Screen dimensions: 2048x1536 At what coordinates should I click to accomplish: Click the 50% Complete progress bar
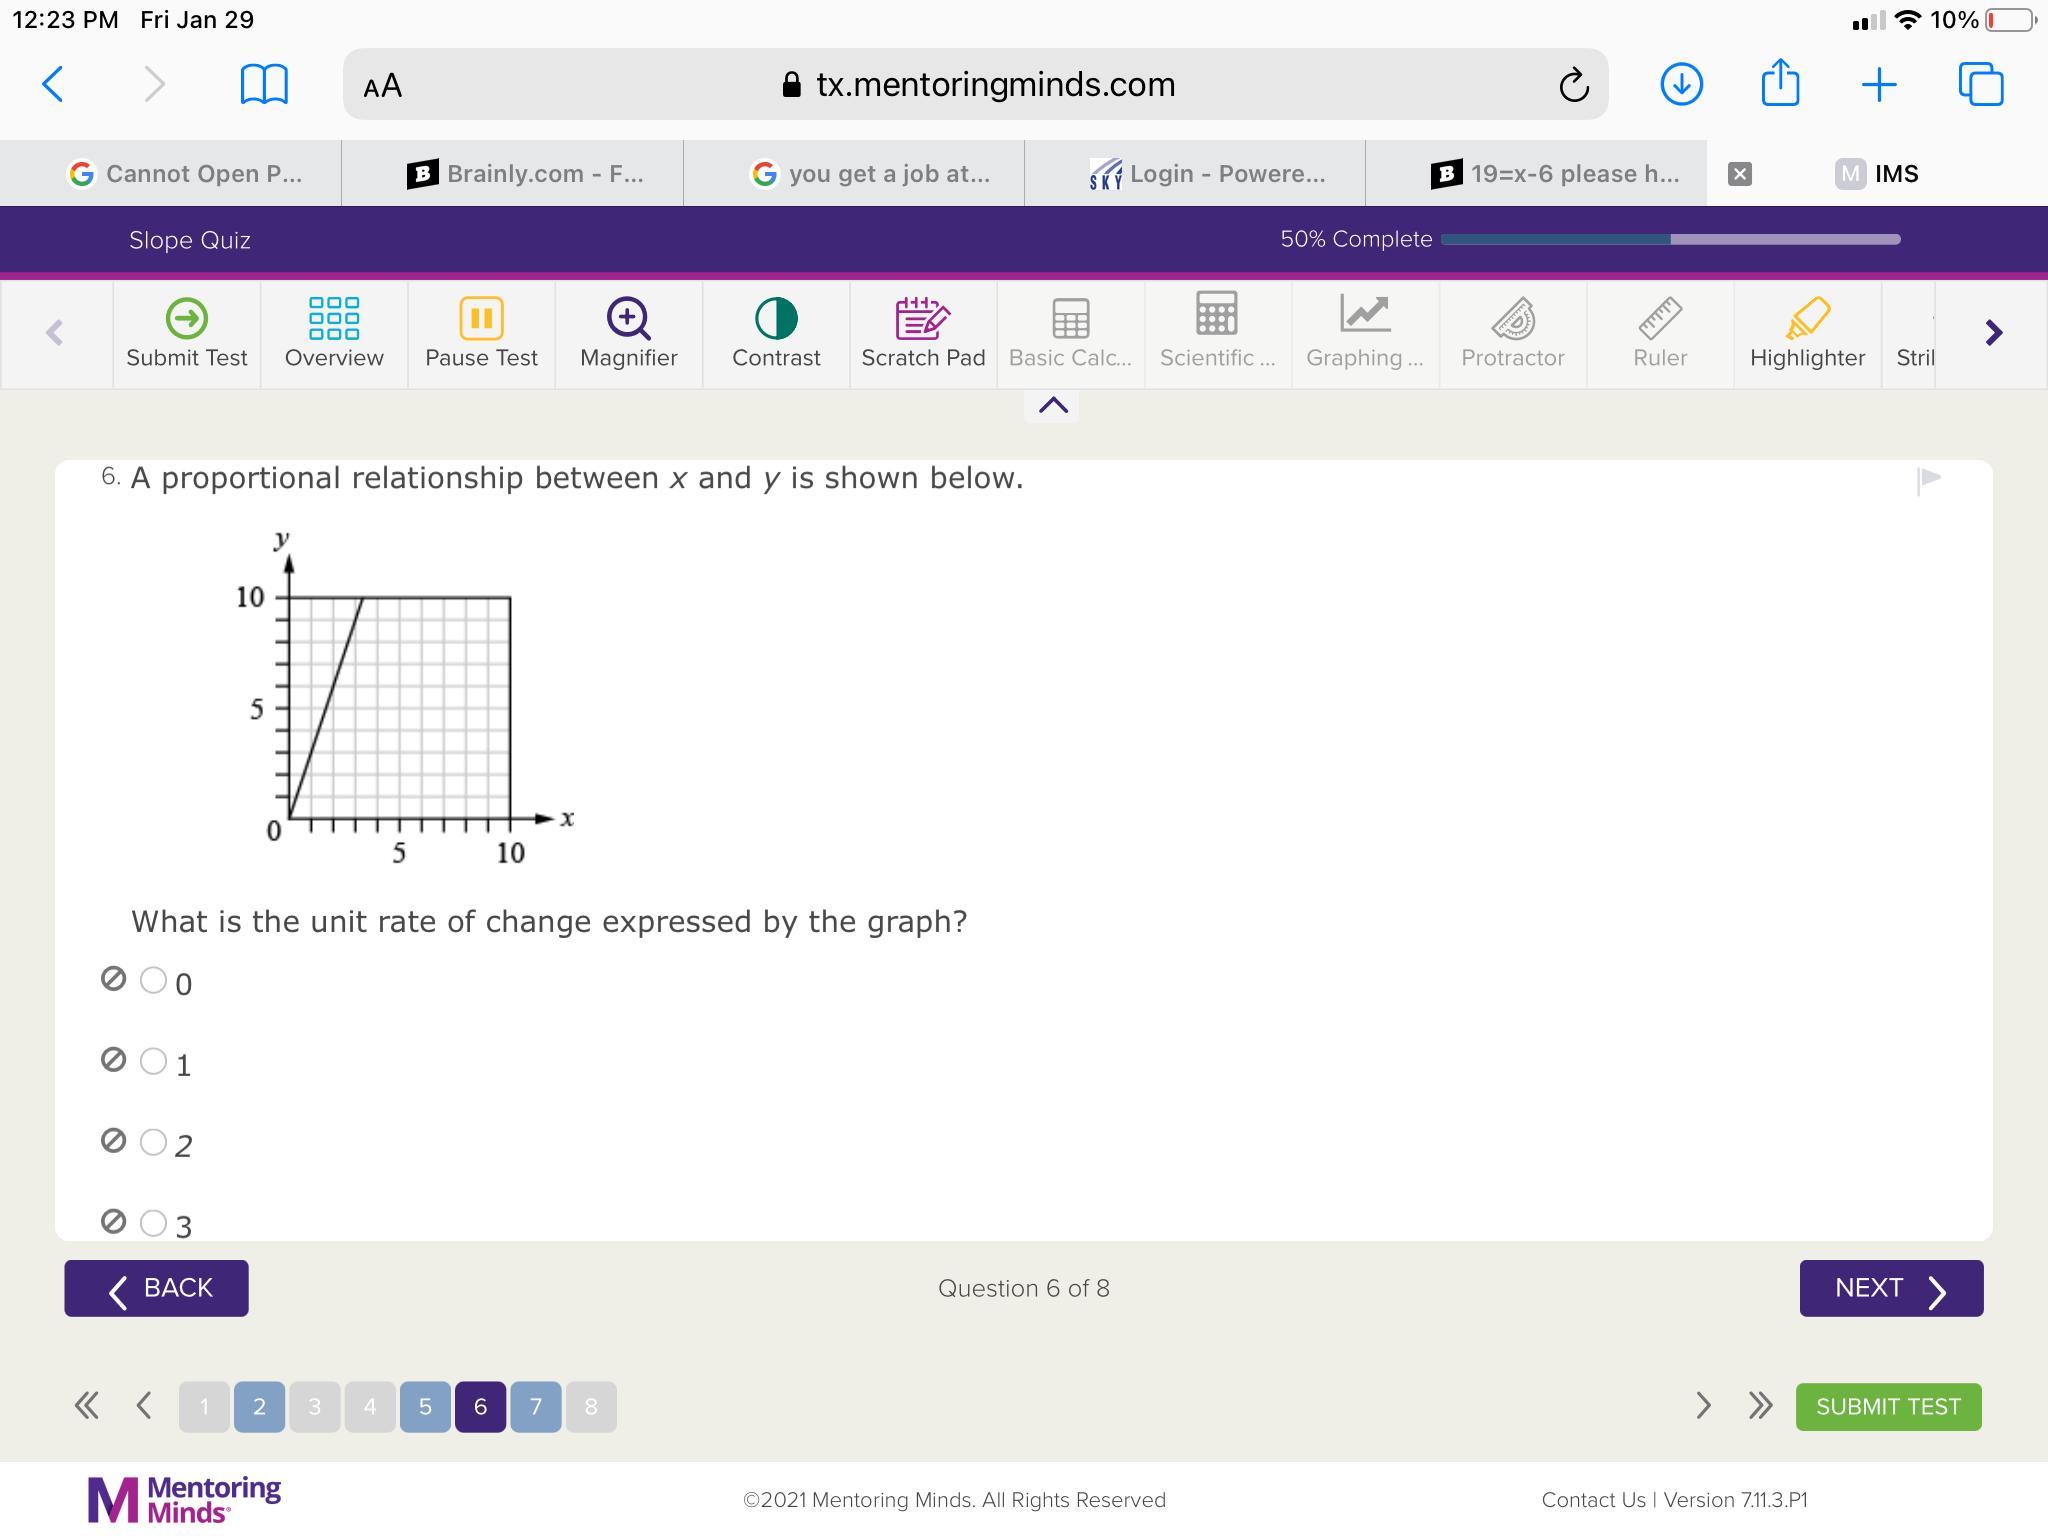[1670, 239]
